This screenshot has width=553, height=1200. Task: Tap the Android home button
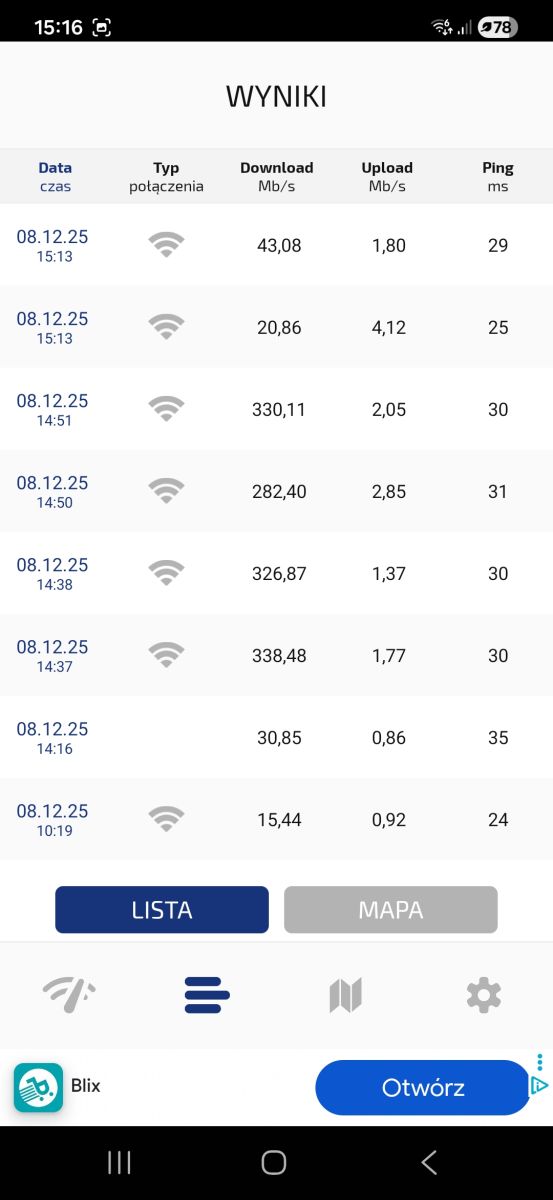point(273,1162)
